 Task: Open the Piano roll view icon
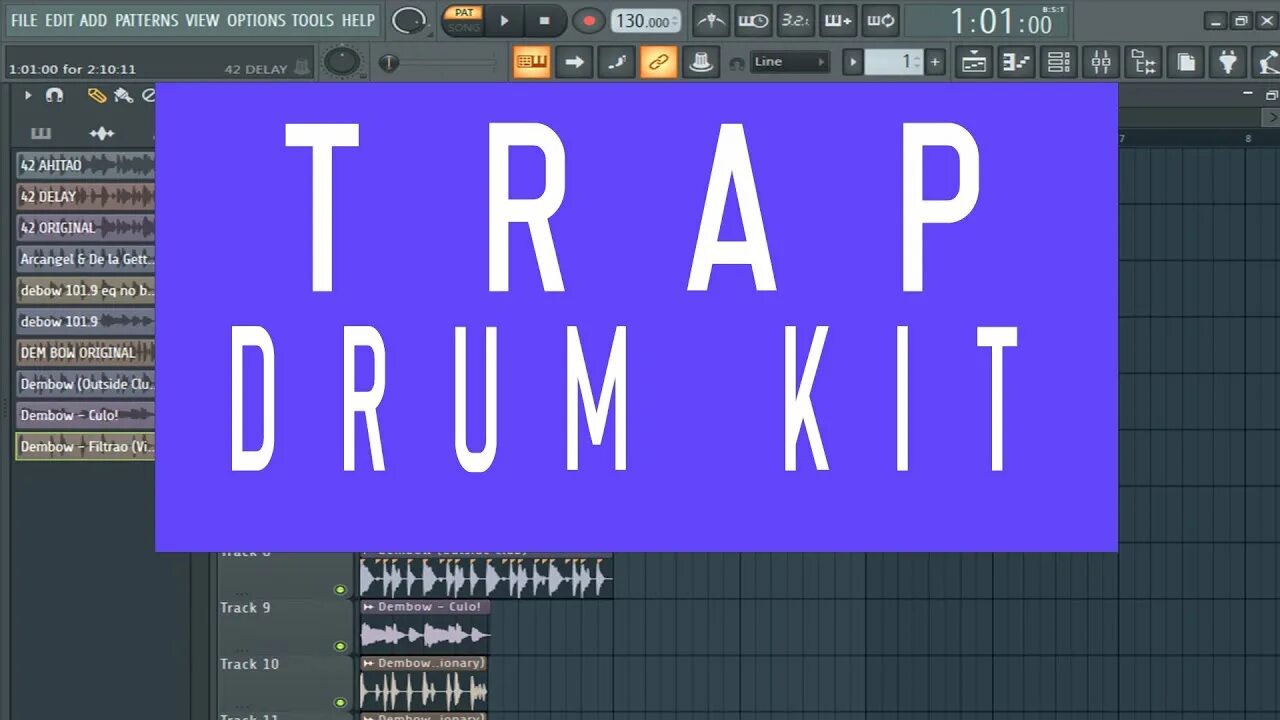1016,62
